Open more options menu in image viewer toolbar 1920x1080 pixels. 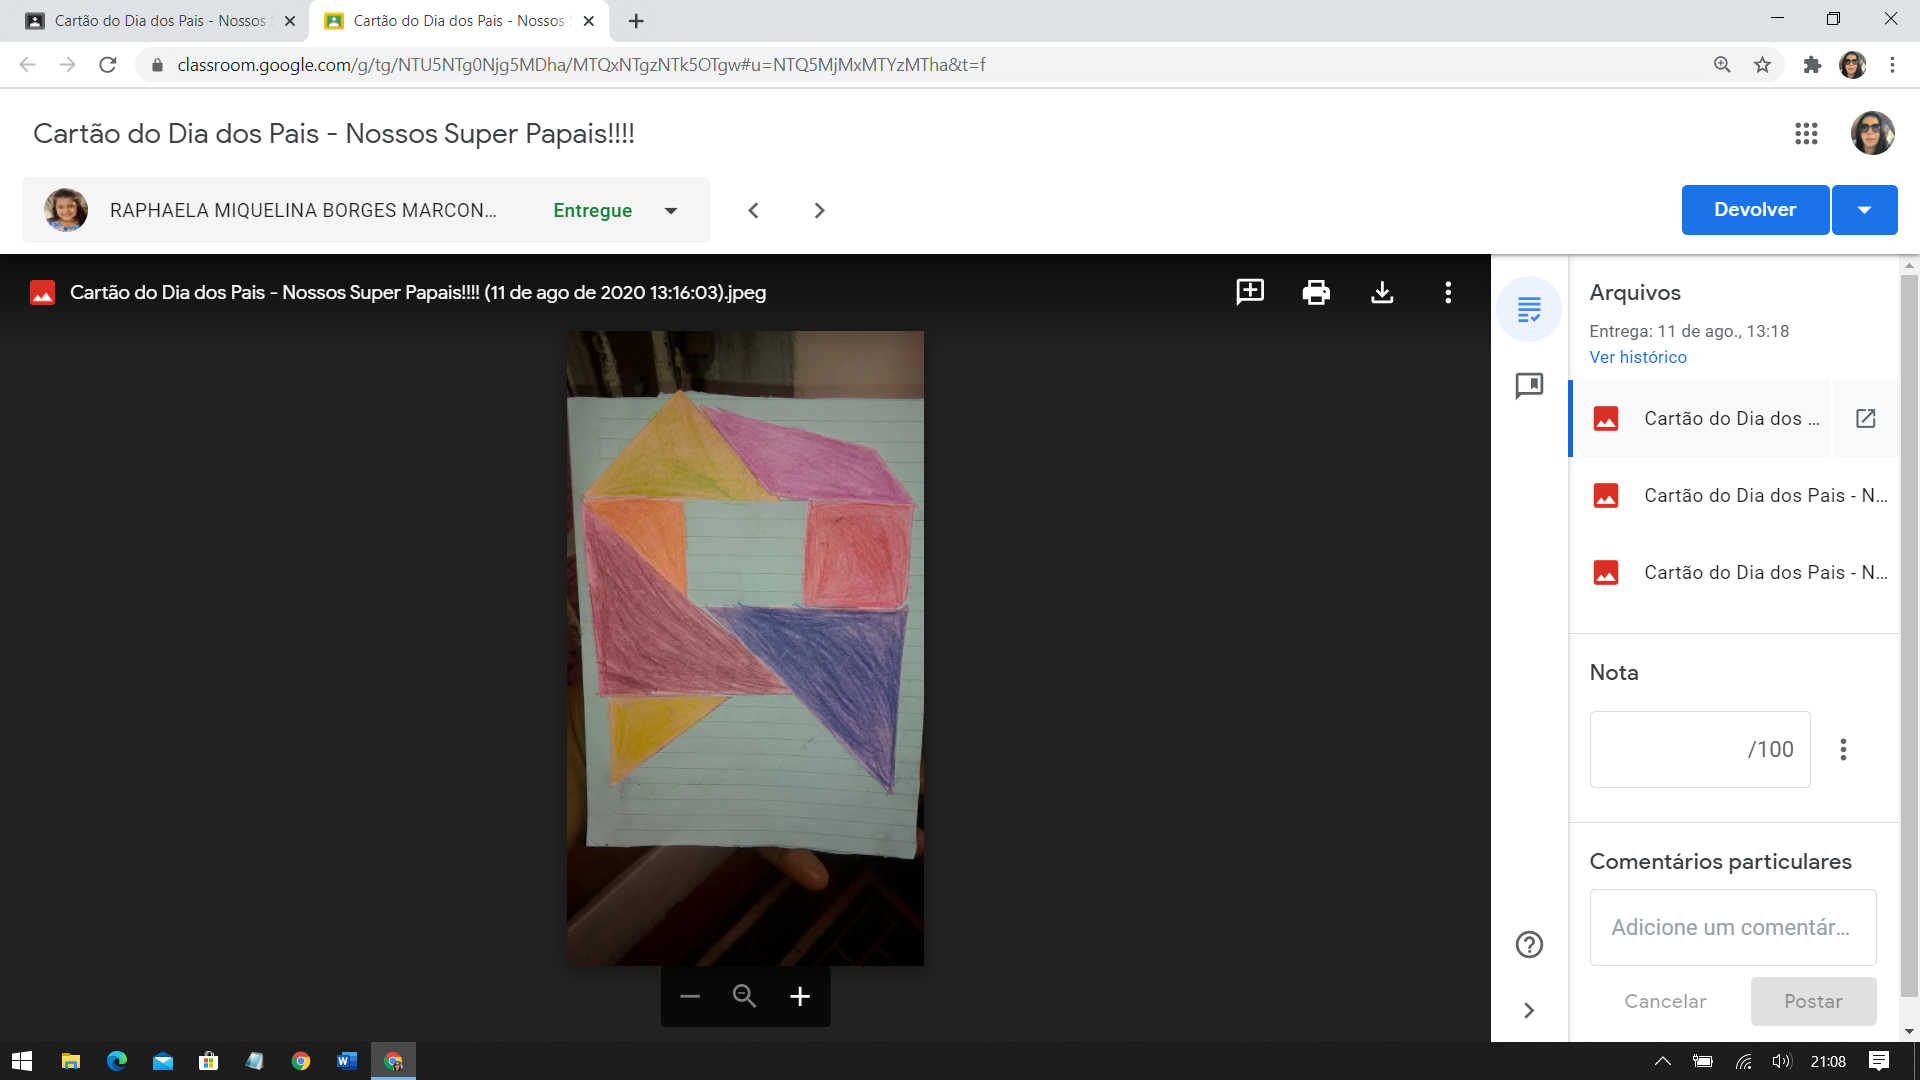click(x=1448, y=292)
